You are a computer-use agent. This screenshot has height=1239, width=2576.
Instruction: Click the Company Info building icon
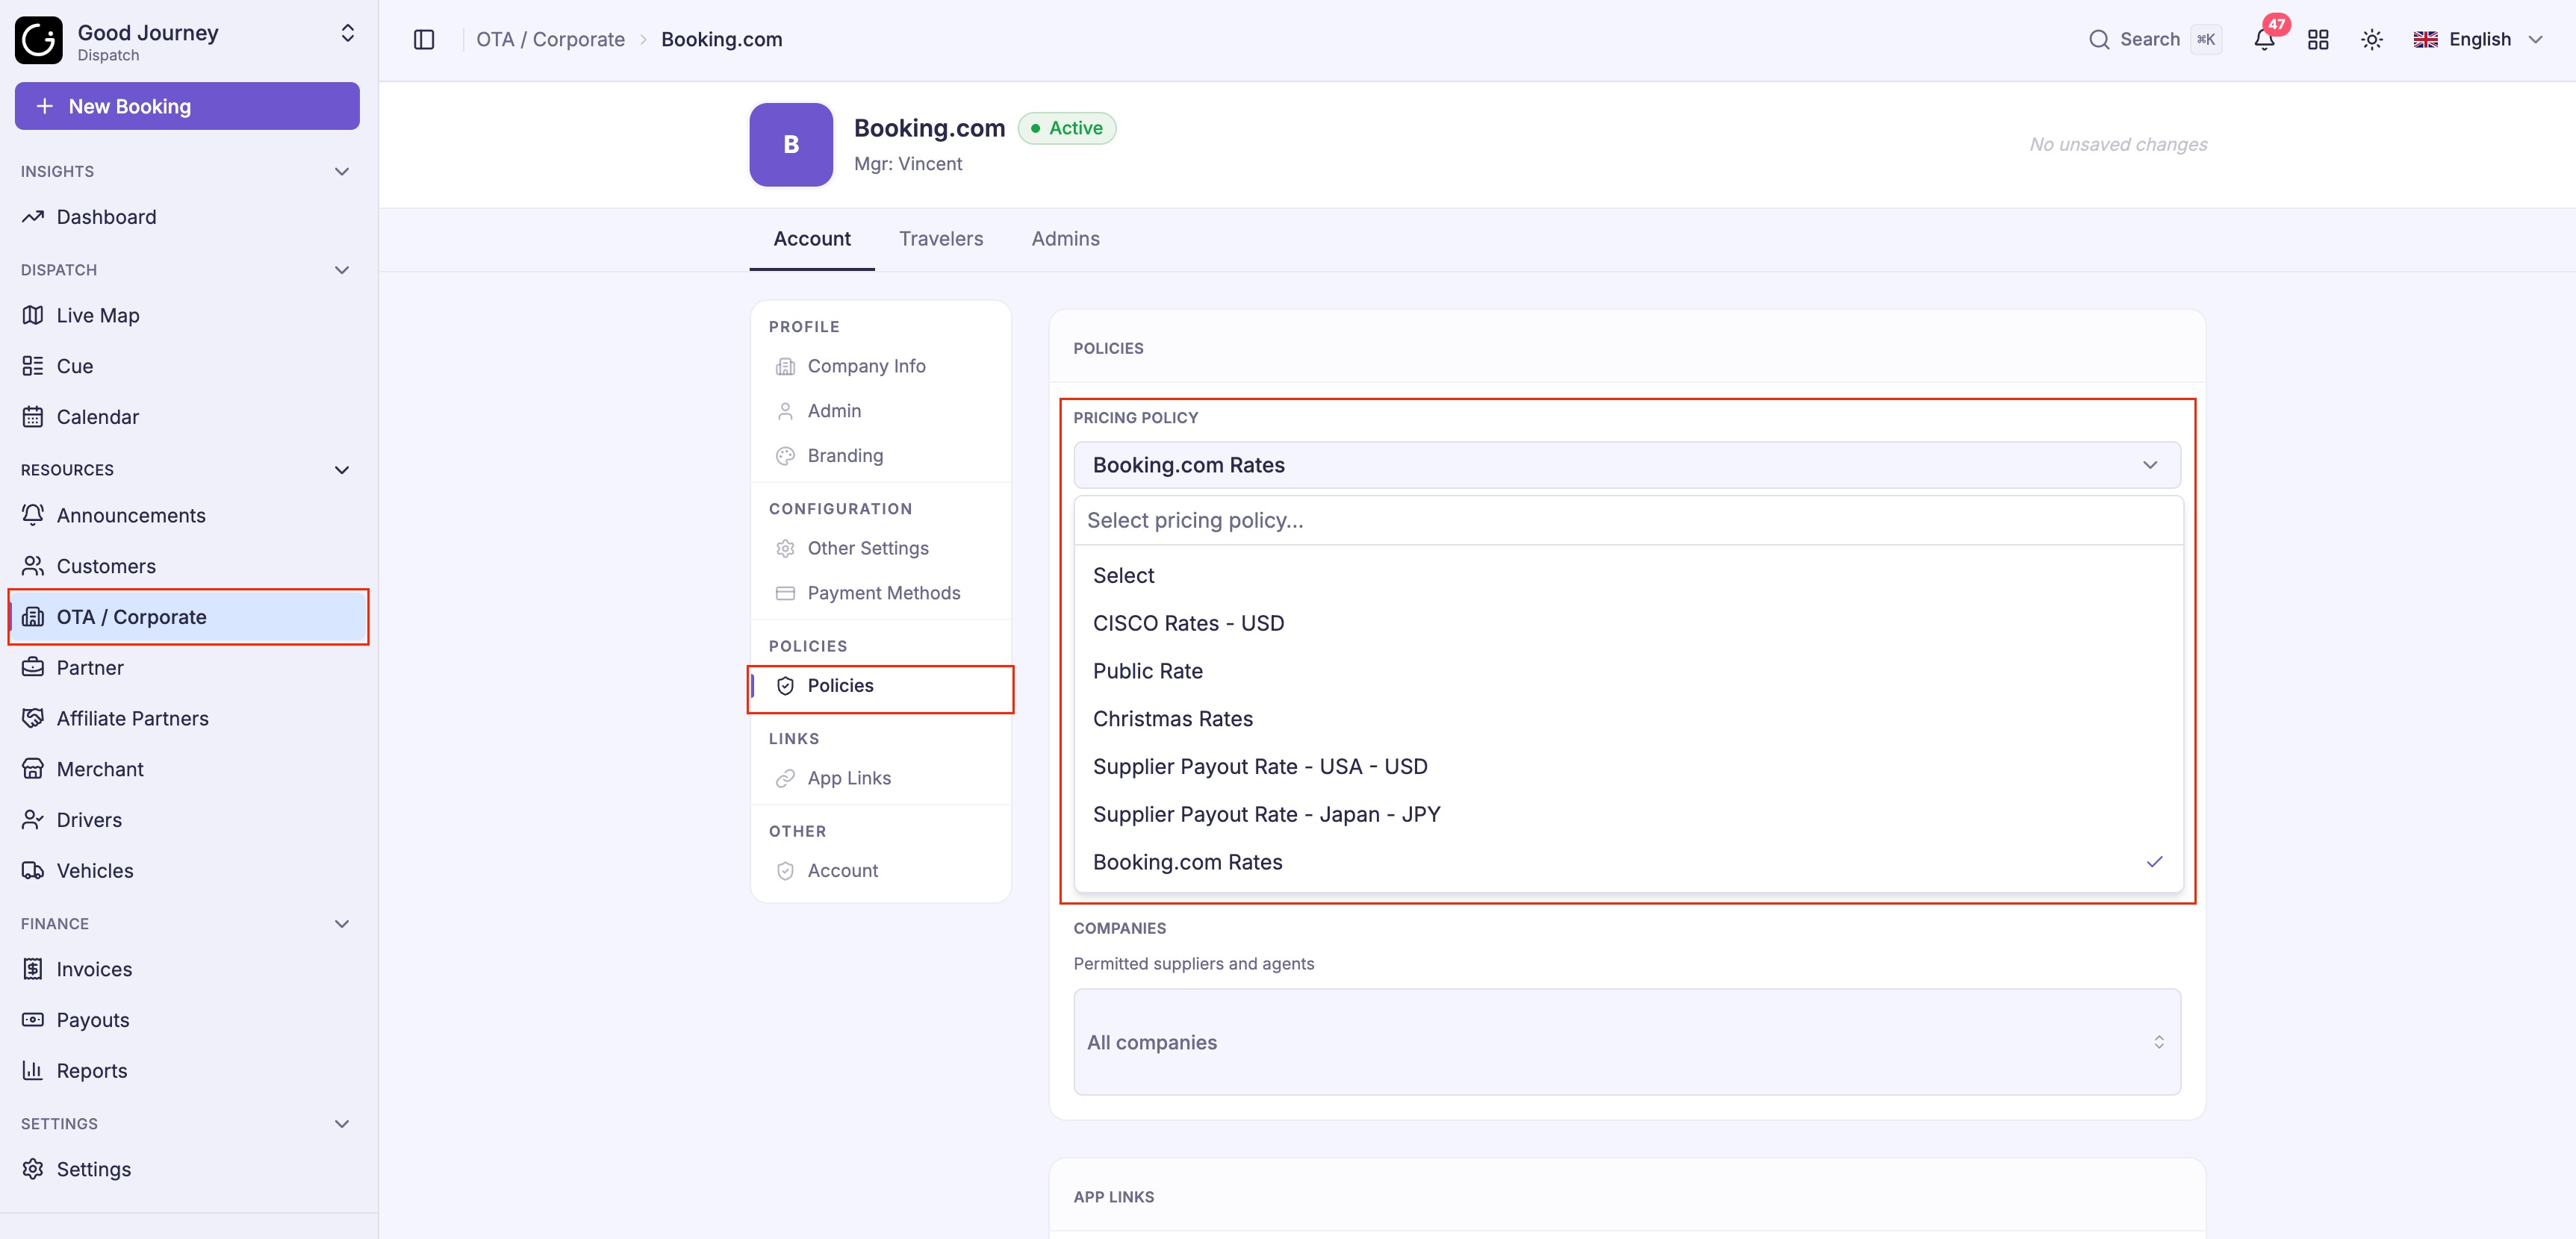click(x=785, y=367)
